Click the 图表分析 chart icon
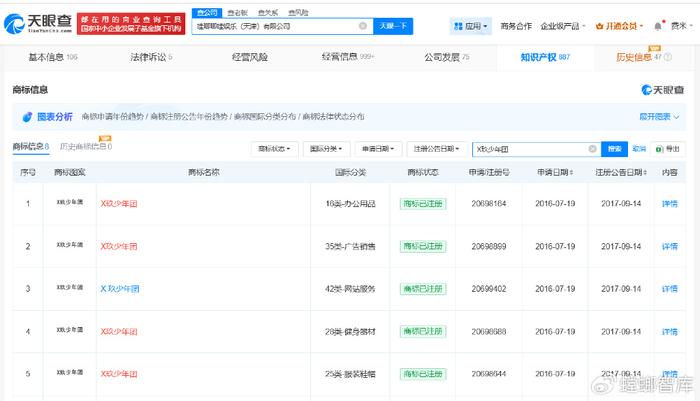 coord(27,117)
